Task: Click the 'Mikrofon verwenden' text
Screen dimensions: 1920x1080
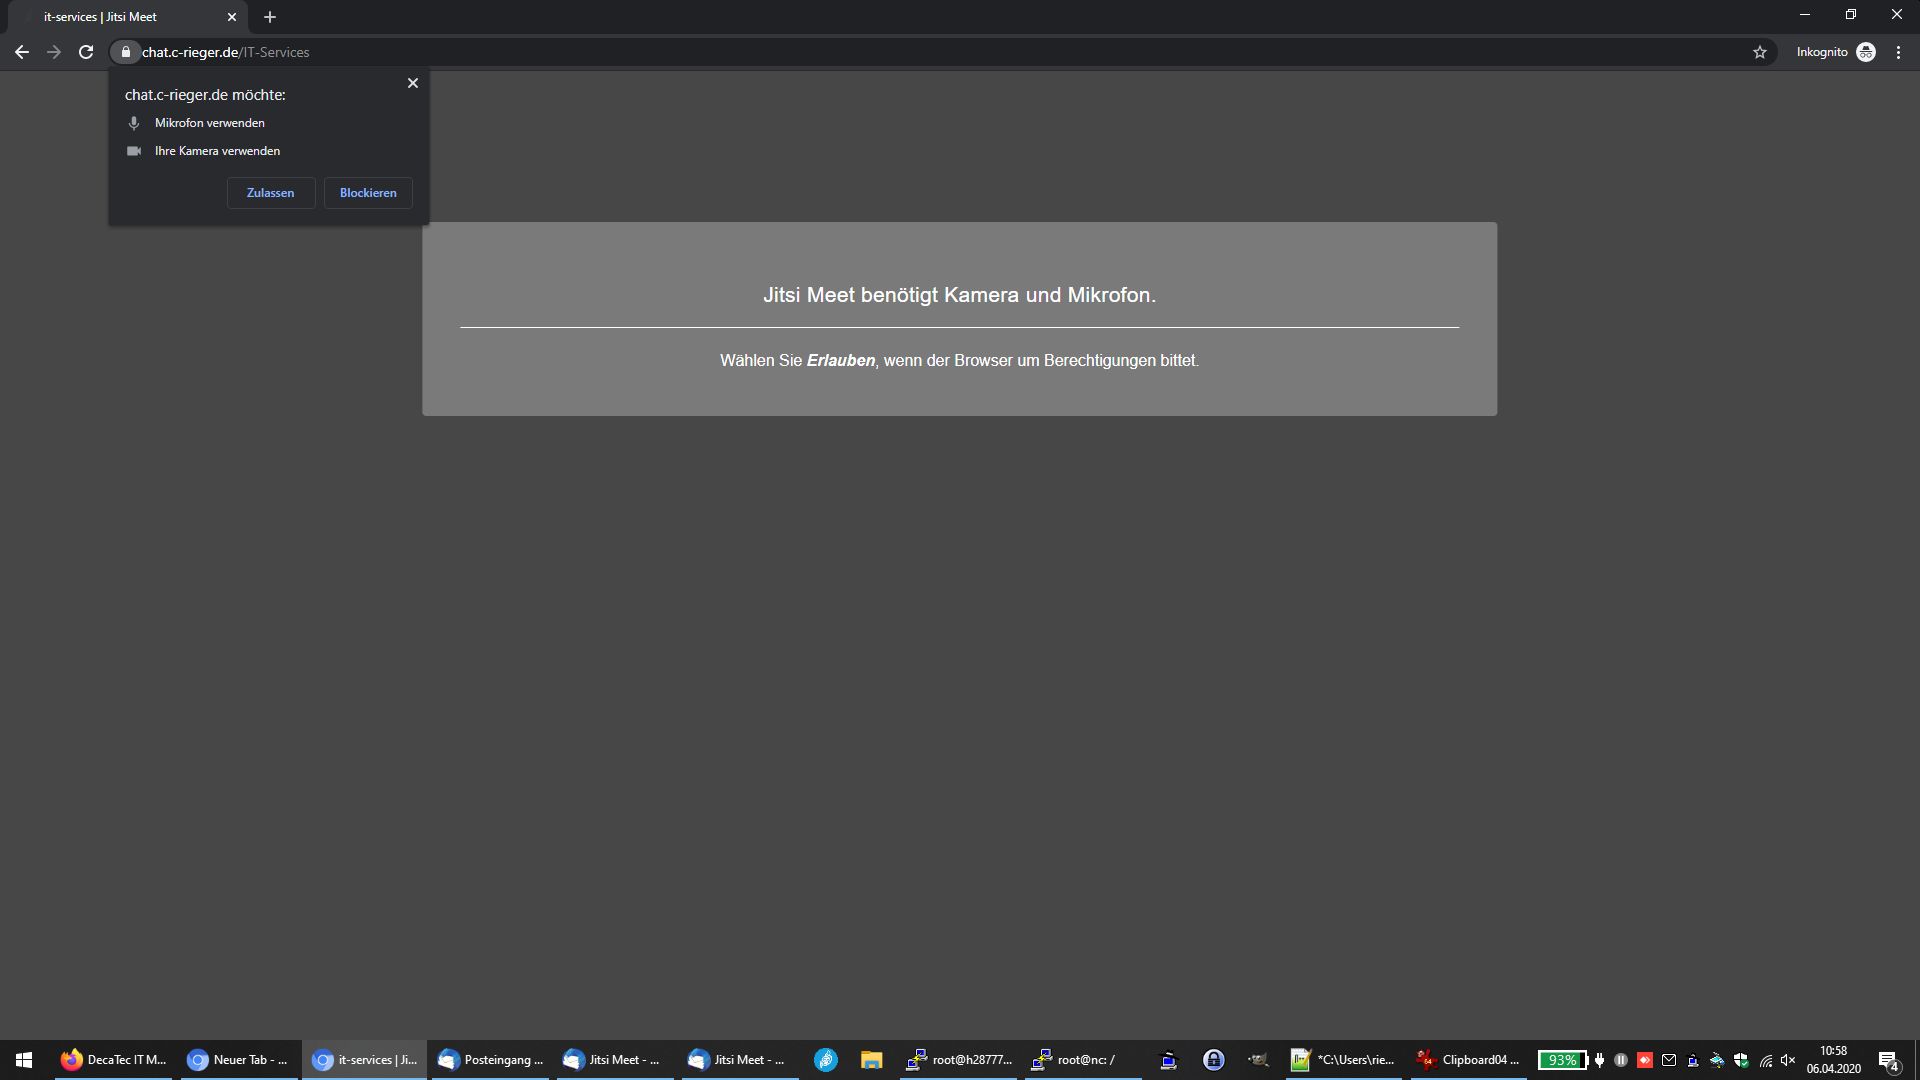Action: click(210, 123)
